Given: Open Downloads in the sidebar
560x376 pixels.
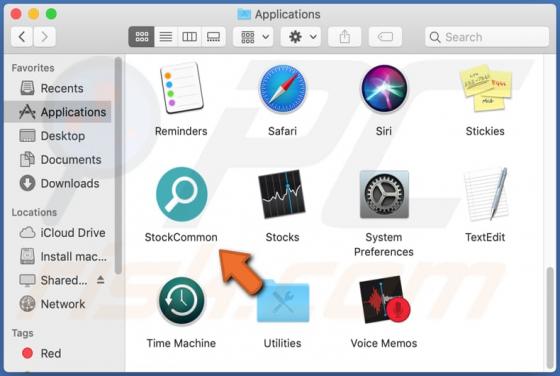Looking at the screenshot, I should pyautogui.click(x=58, y=184).
